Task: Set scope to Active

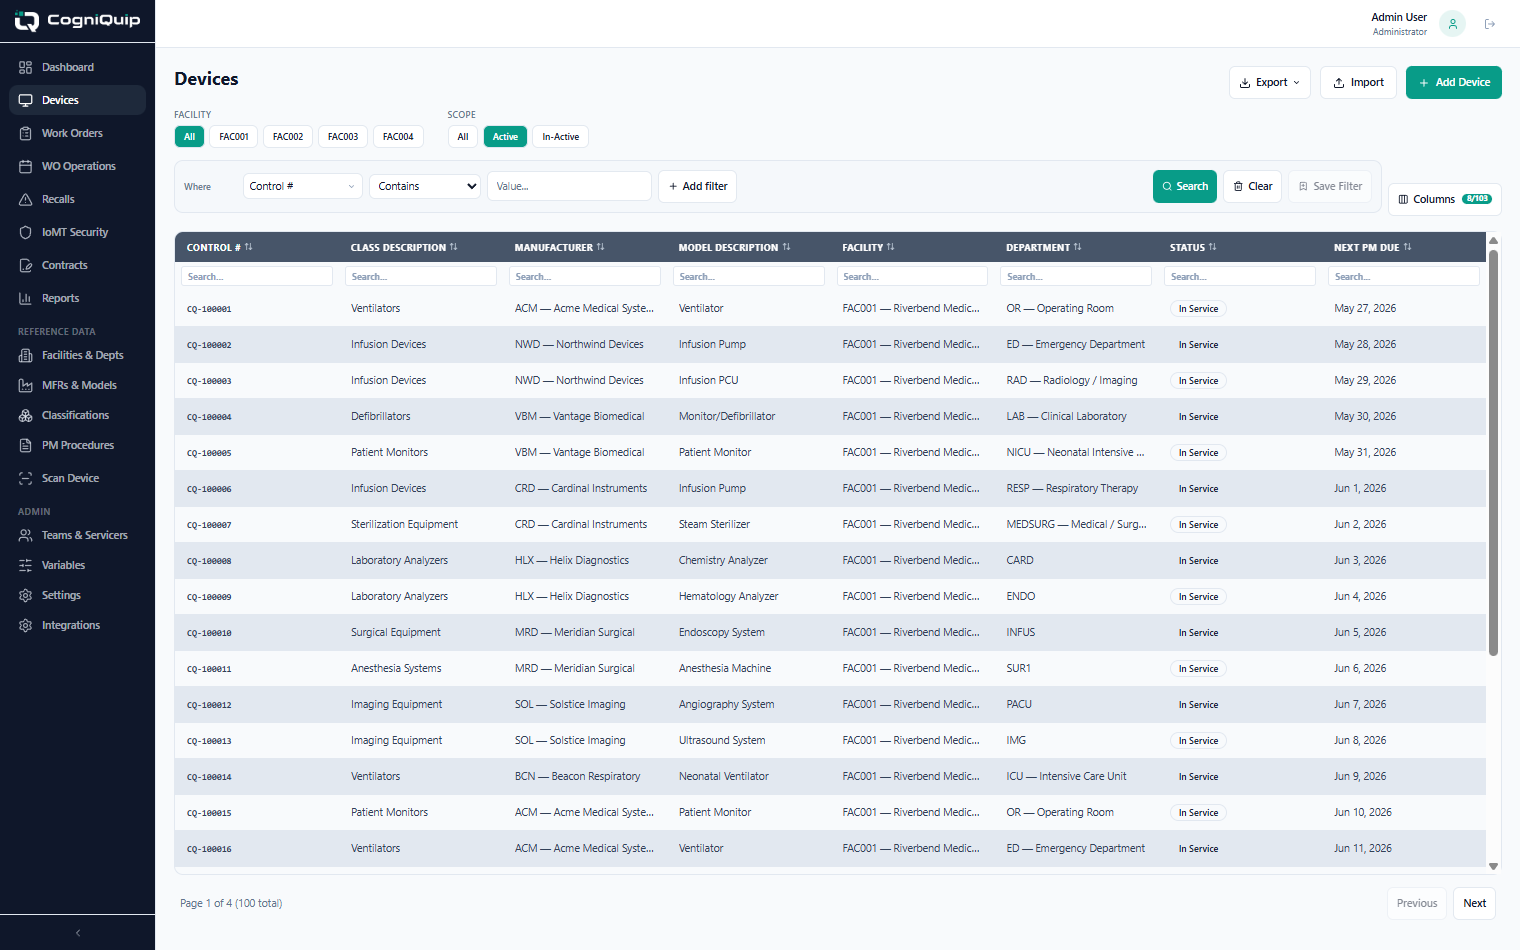Action: pyautogui.click(x=505, y=137)
